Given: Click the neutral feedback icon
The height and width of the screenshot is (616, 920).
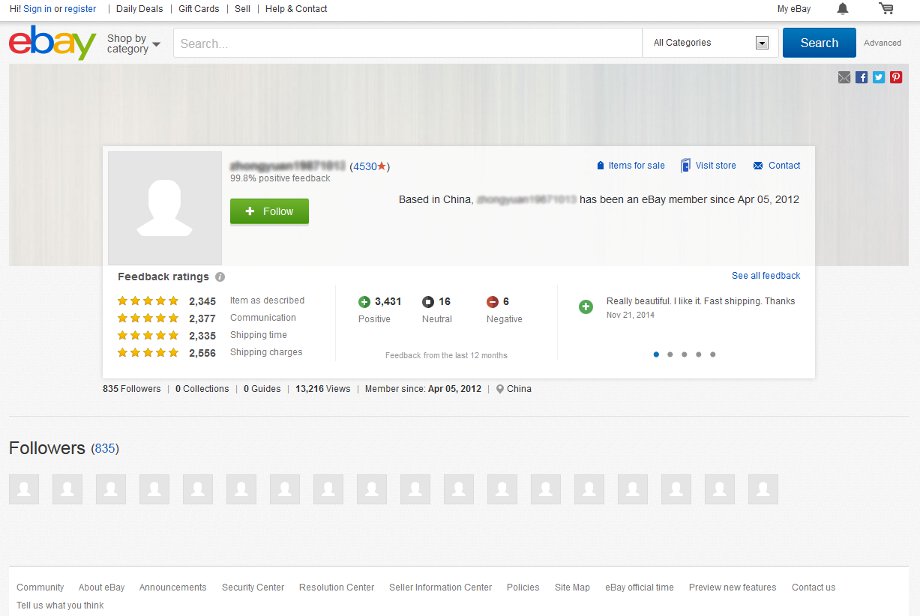Looking at the screenshot, I should pos(428,302).
